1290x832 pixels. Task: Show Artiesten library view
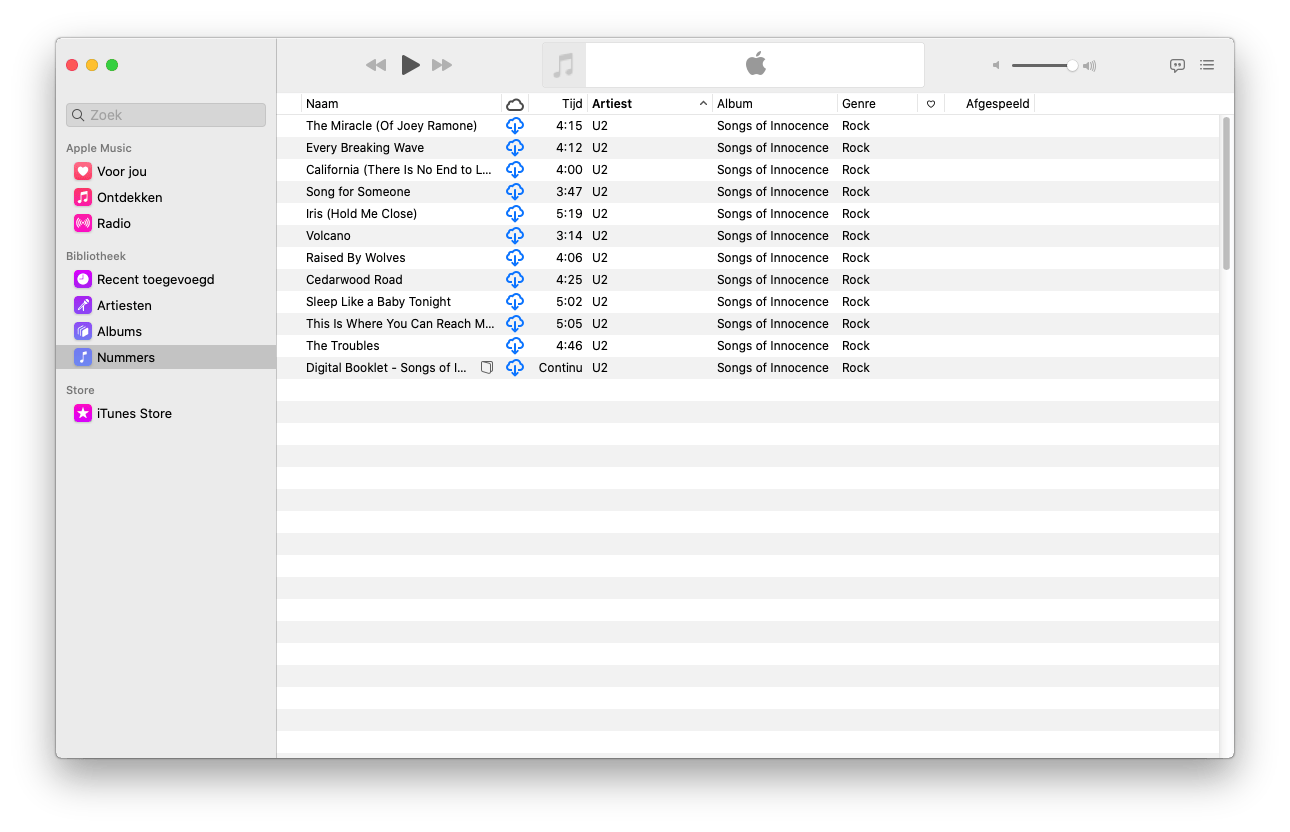coord(166,305)
